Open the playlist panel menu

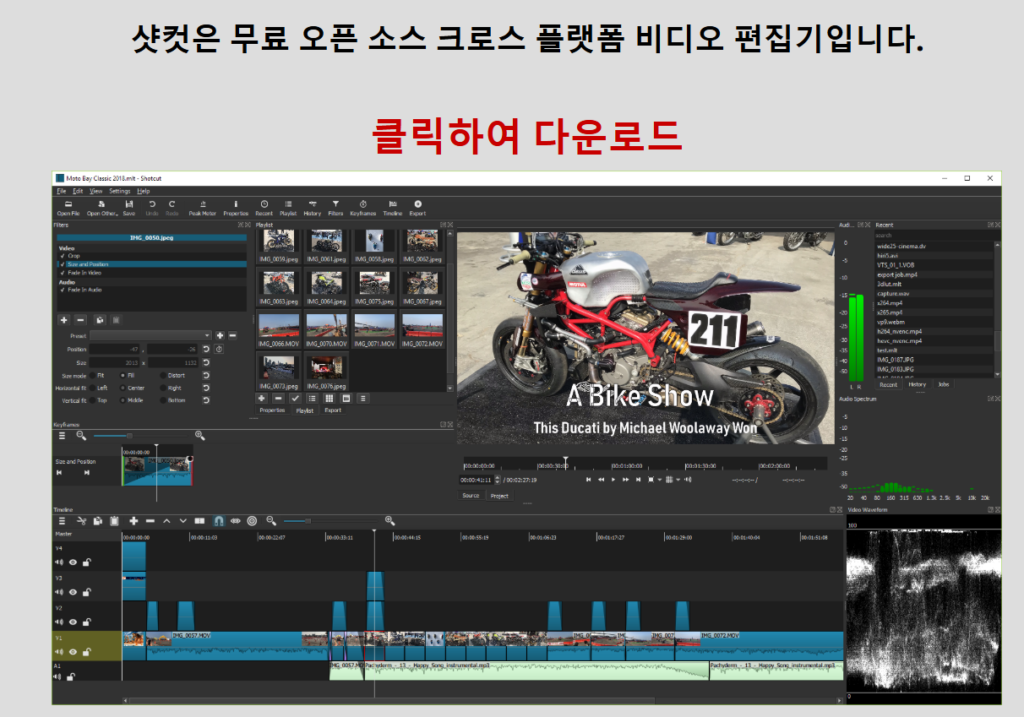click(363, 398)
